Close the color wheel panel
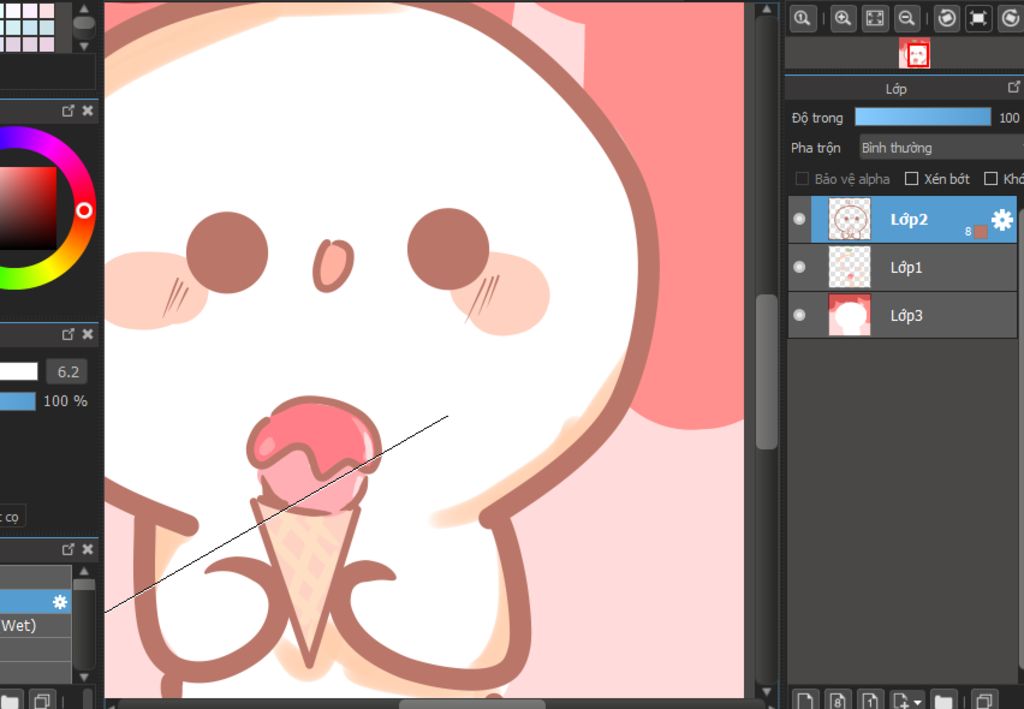Image resolution: width=1024 pixels, height=709 pixels. [88, 111]
